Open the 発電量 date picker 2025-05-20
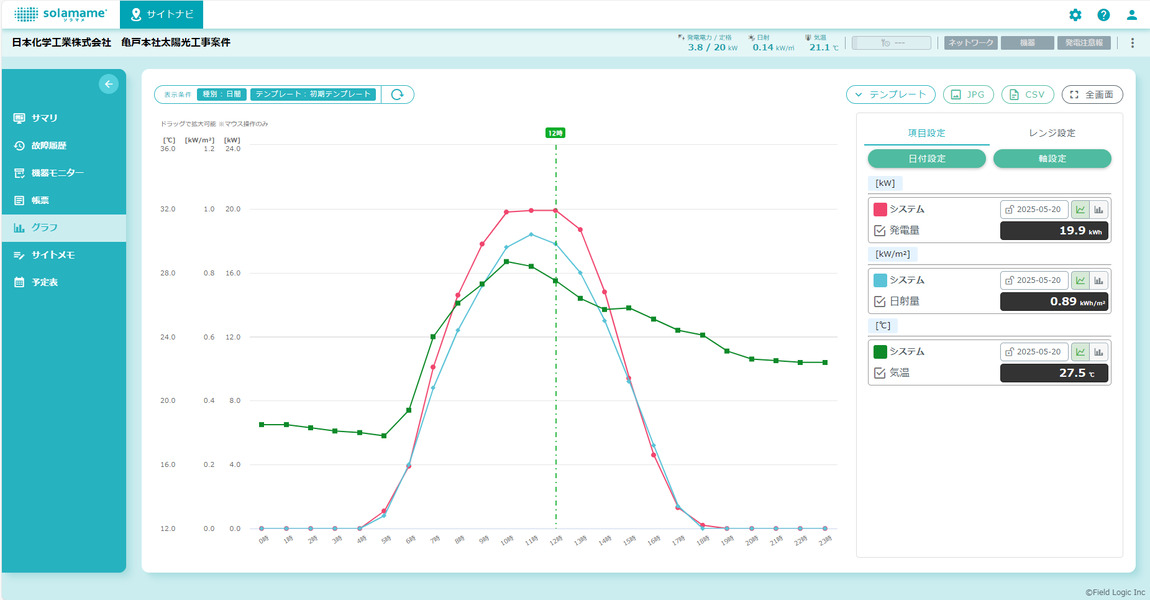1150x600 pixels. click(x=1035, y=210)
